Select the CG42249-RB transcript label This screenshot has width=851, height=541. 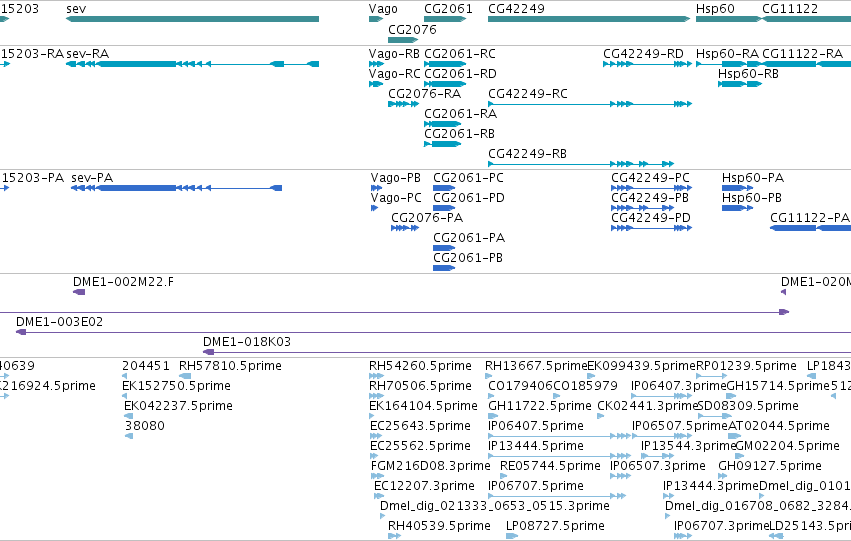click(x=527, y=154)
